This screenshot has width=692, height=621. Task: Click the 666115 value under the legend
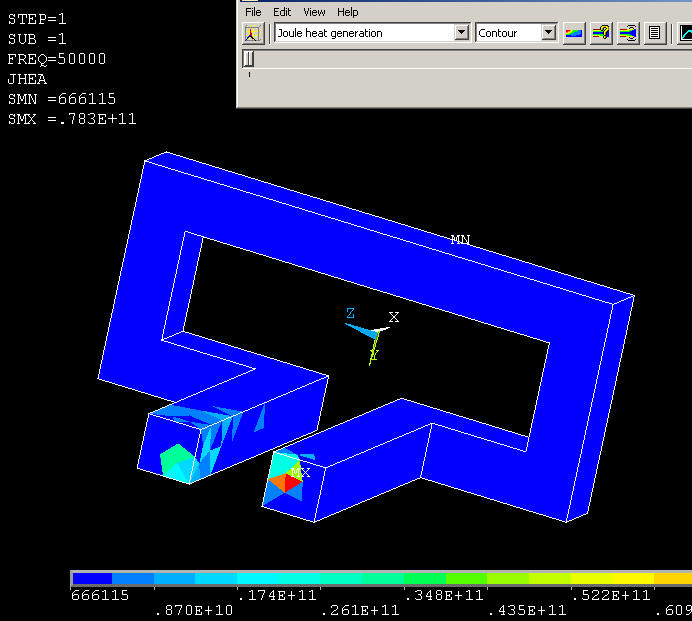100,595
